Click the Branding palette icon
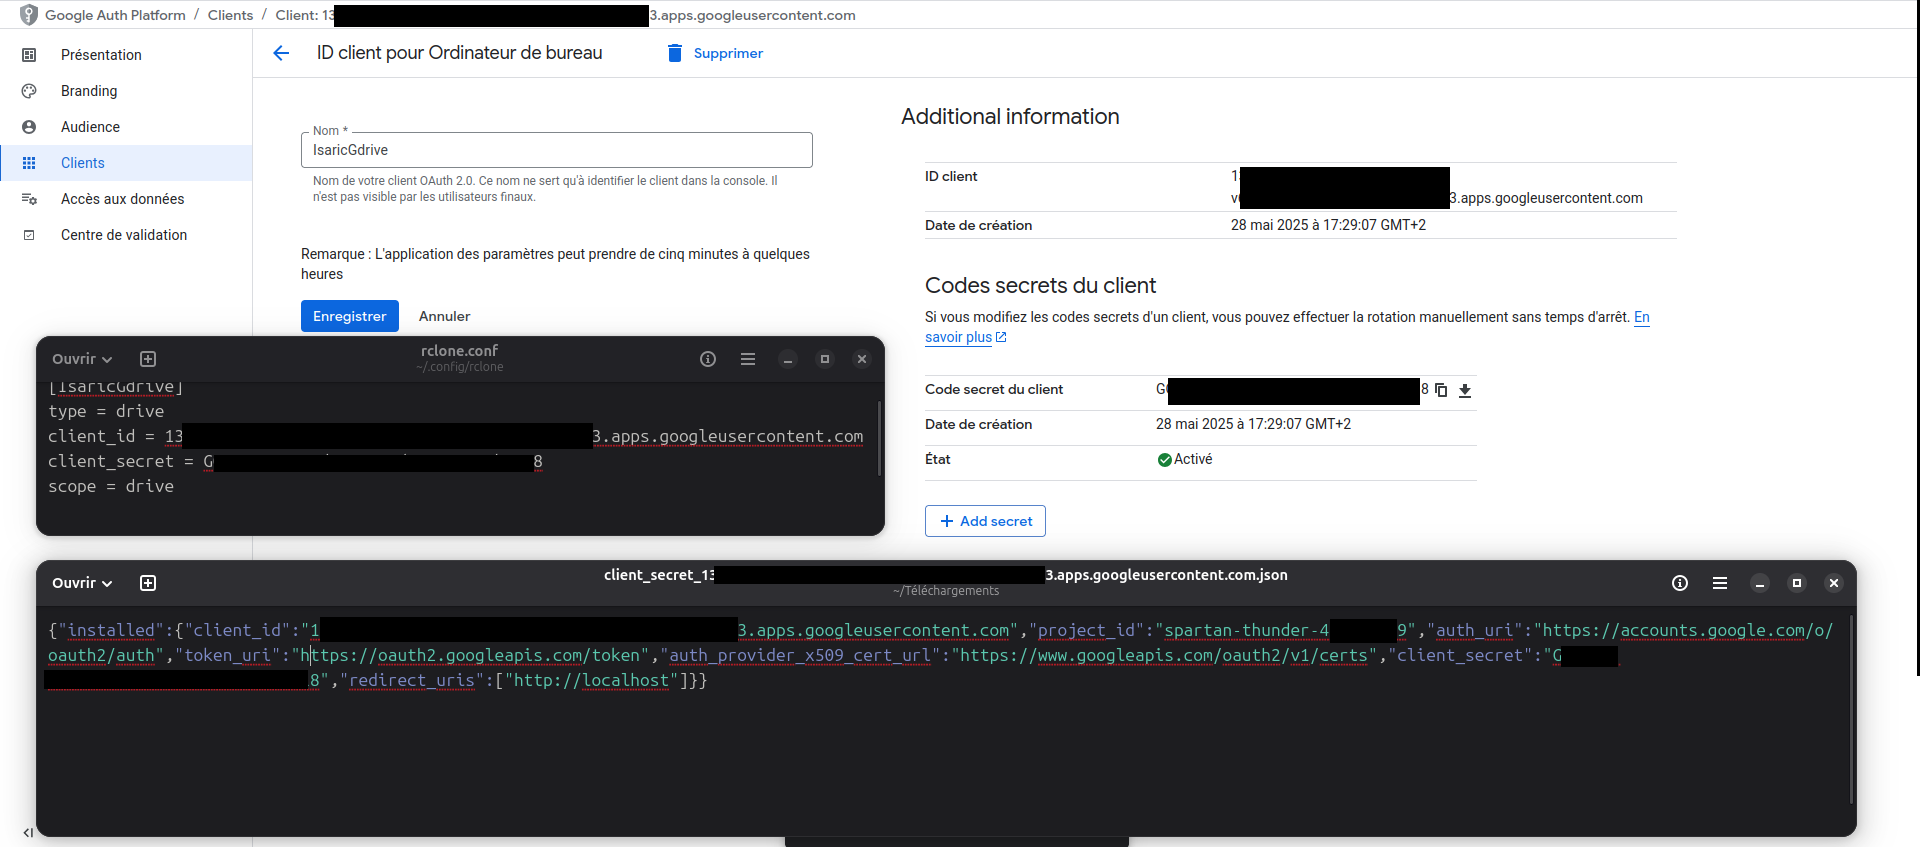The image size is (1920, 847). 29,91
